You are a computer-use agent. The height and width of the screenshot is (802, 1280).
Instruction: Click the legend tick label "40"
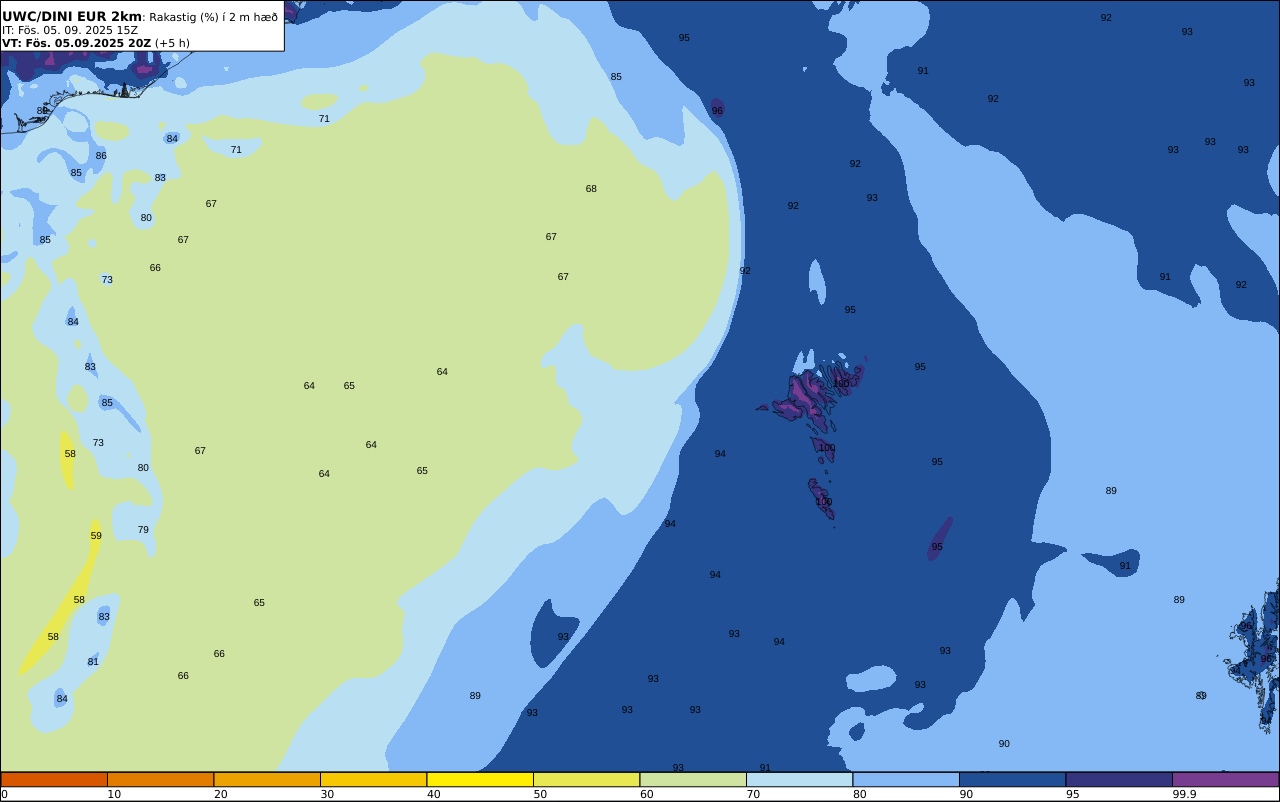(434, 794)
